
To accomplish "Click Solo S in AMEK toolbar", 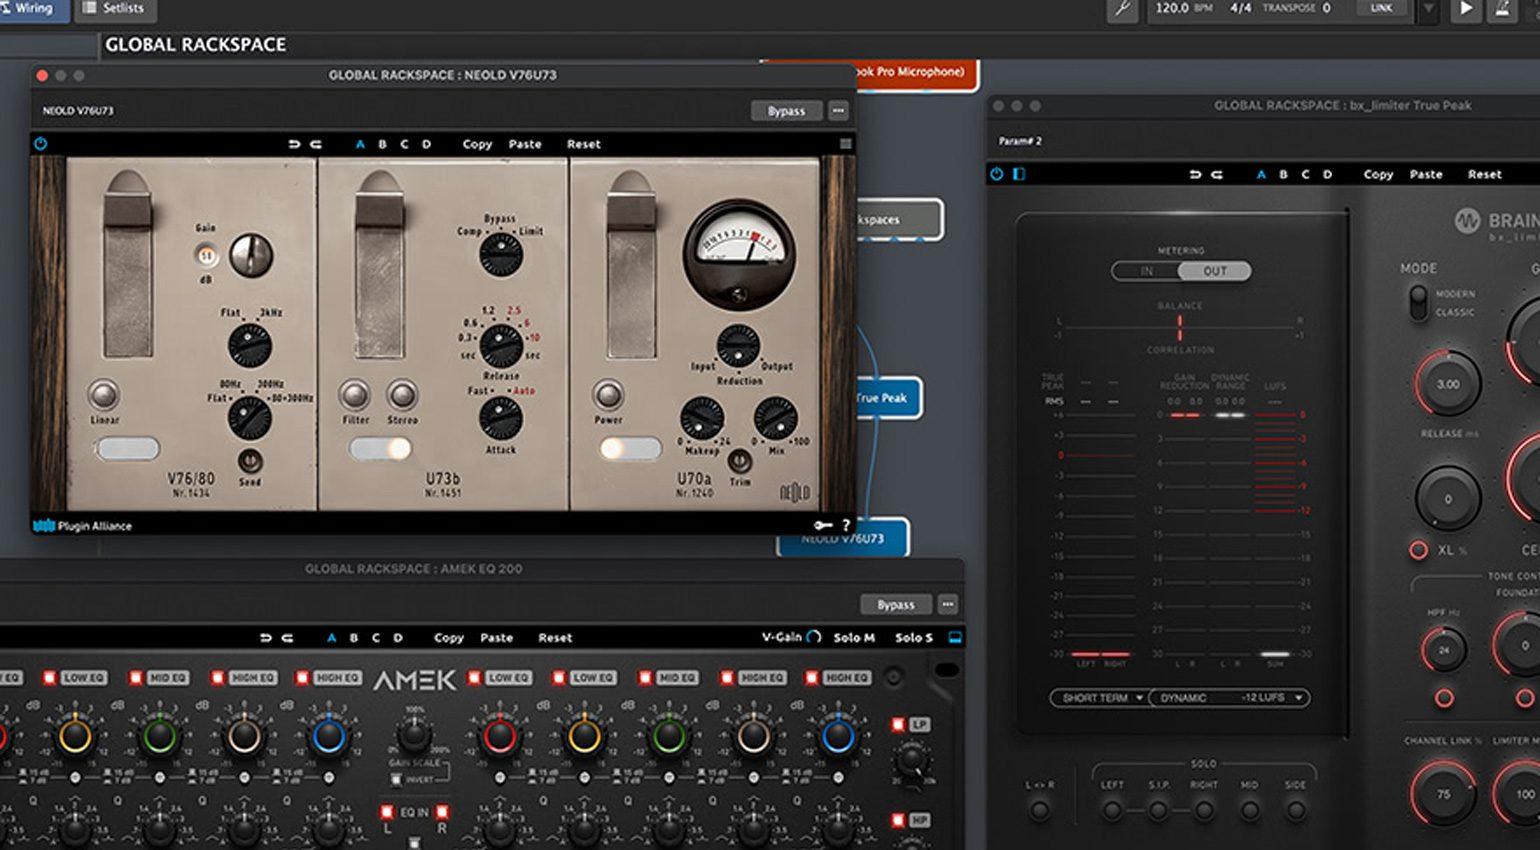I will tap(914, 637).
